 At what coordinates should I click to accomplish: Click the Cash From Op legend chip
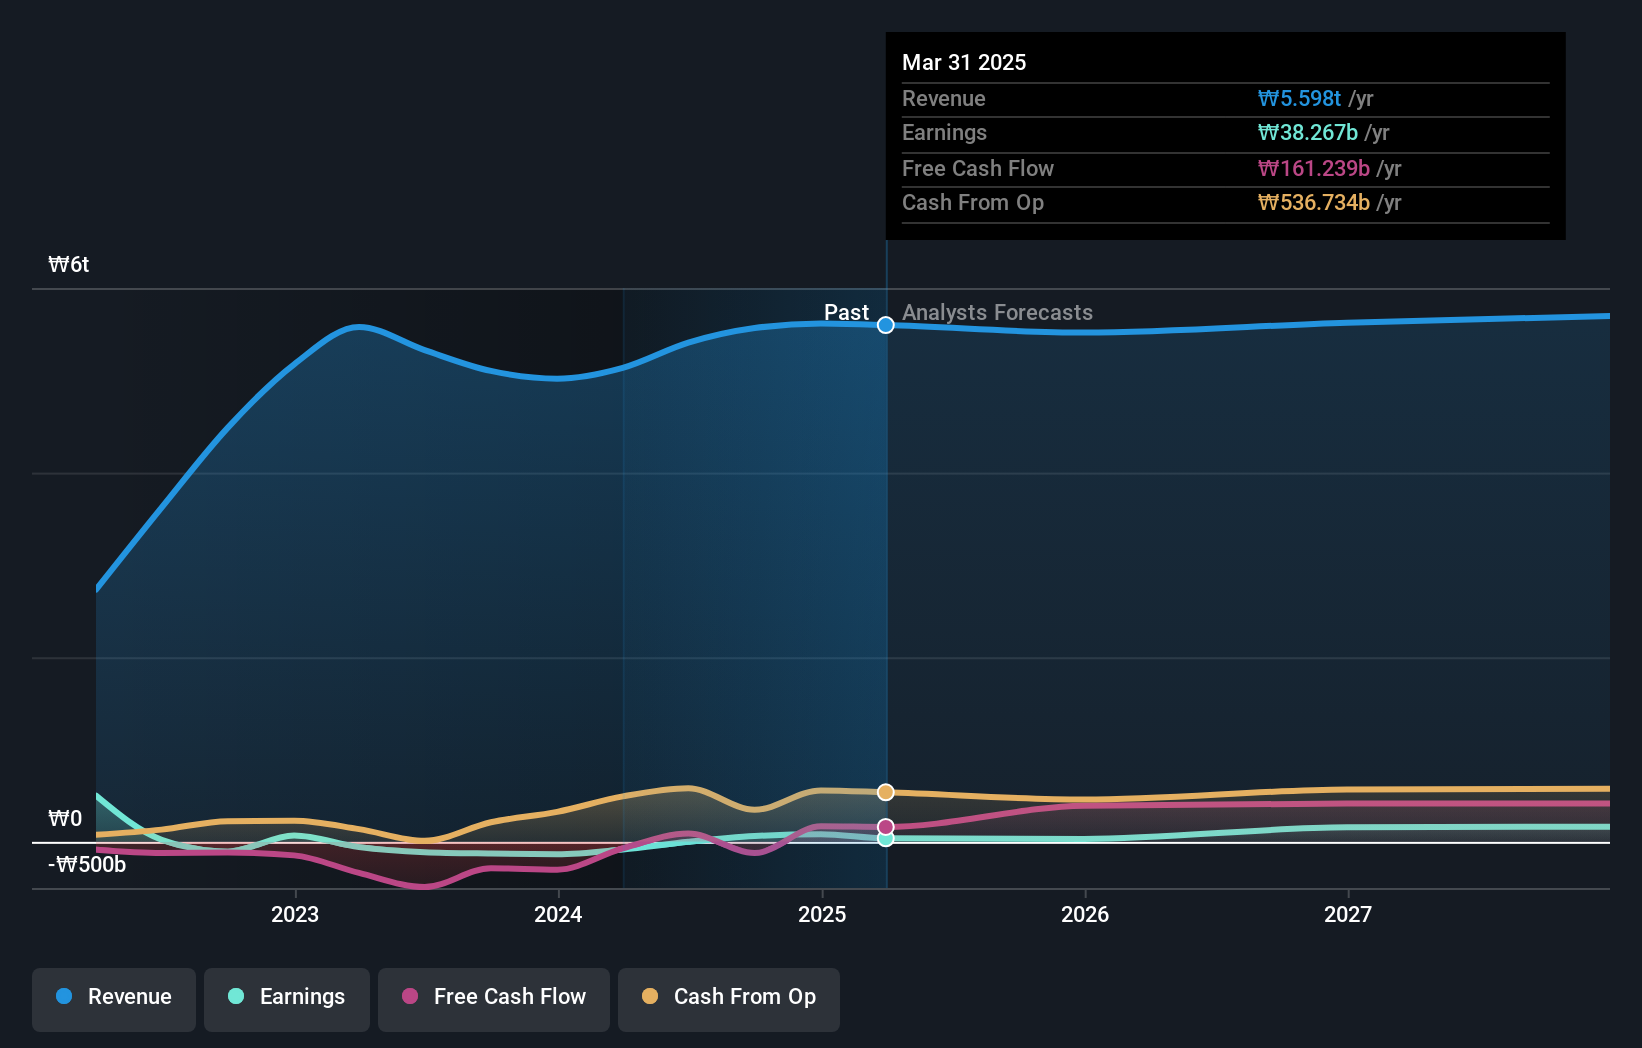[728, 998]
